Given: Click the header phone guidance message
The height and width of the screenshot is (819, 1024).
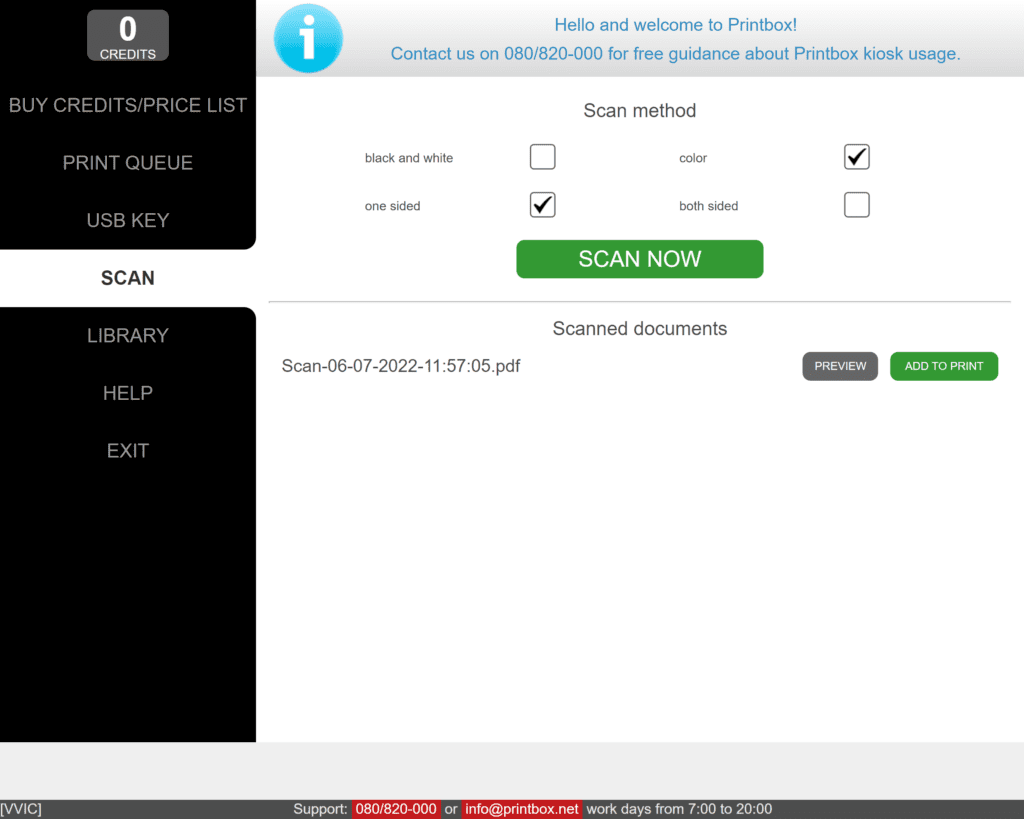Looking at the screenshot, I should [x=675, y=54].
